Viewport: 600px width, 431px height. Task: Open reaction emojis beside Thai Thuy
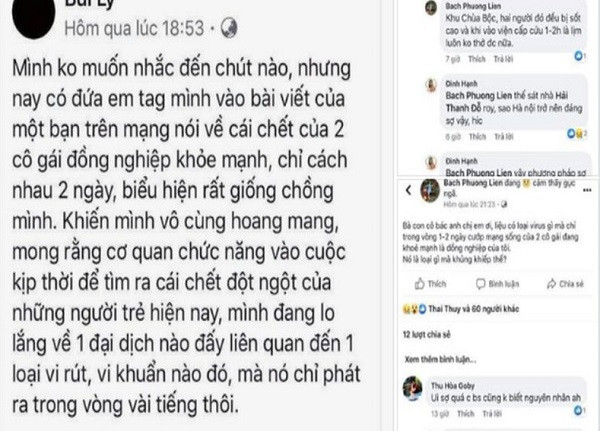[414, 309]
